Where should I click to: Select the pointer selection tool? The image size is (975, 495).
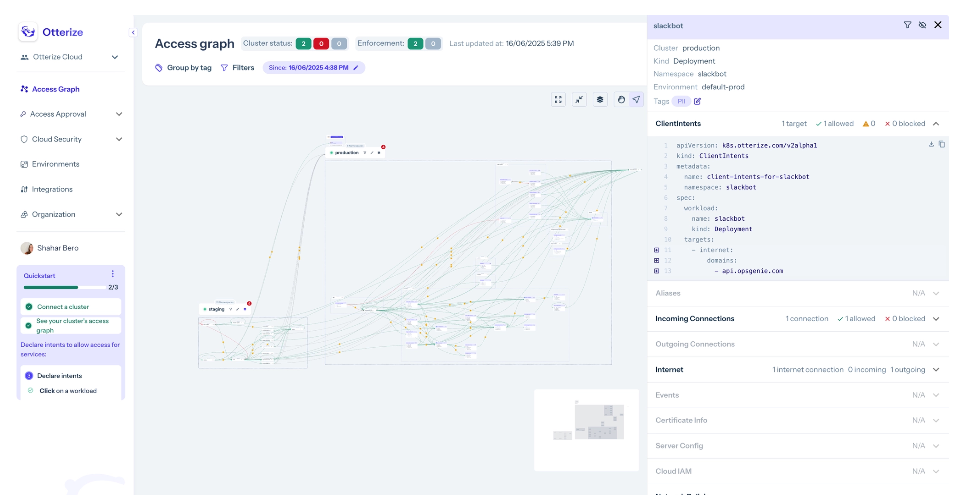(x=636, y=99)
